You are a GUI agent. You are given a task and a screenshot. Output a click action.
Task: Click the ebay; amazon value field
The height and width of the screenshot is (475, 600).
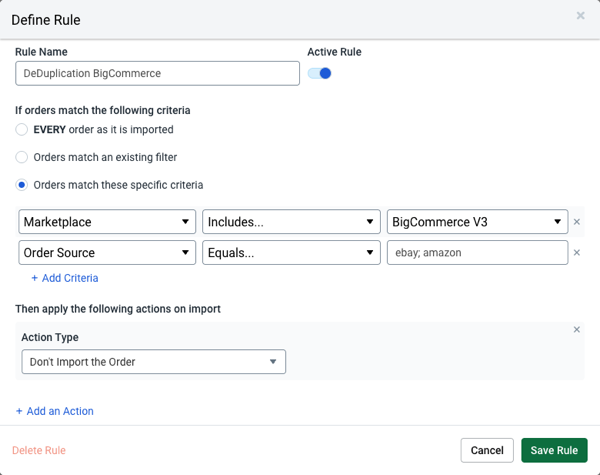pos(477,253)
